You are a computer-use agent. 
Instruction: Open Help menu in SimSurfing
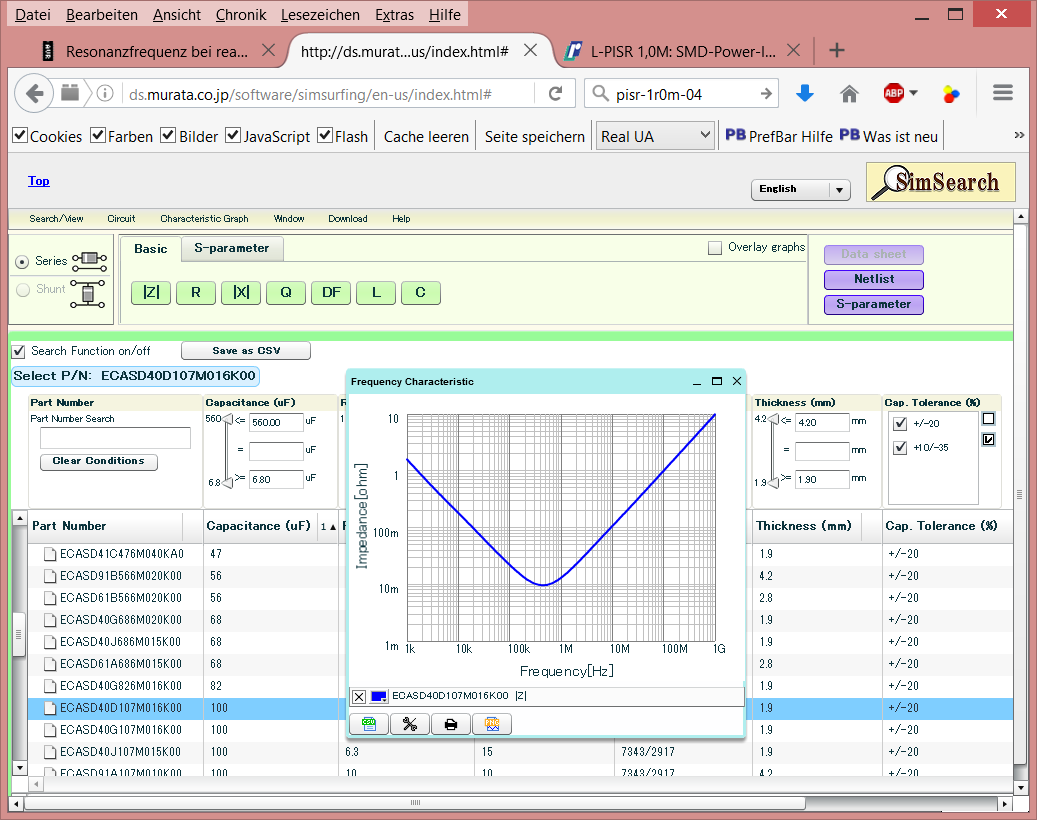tap(401, 219)
